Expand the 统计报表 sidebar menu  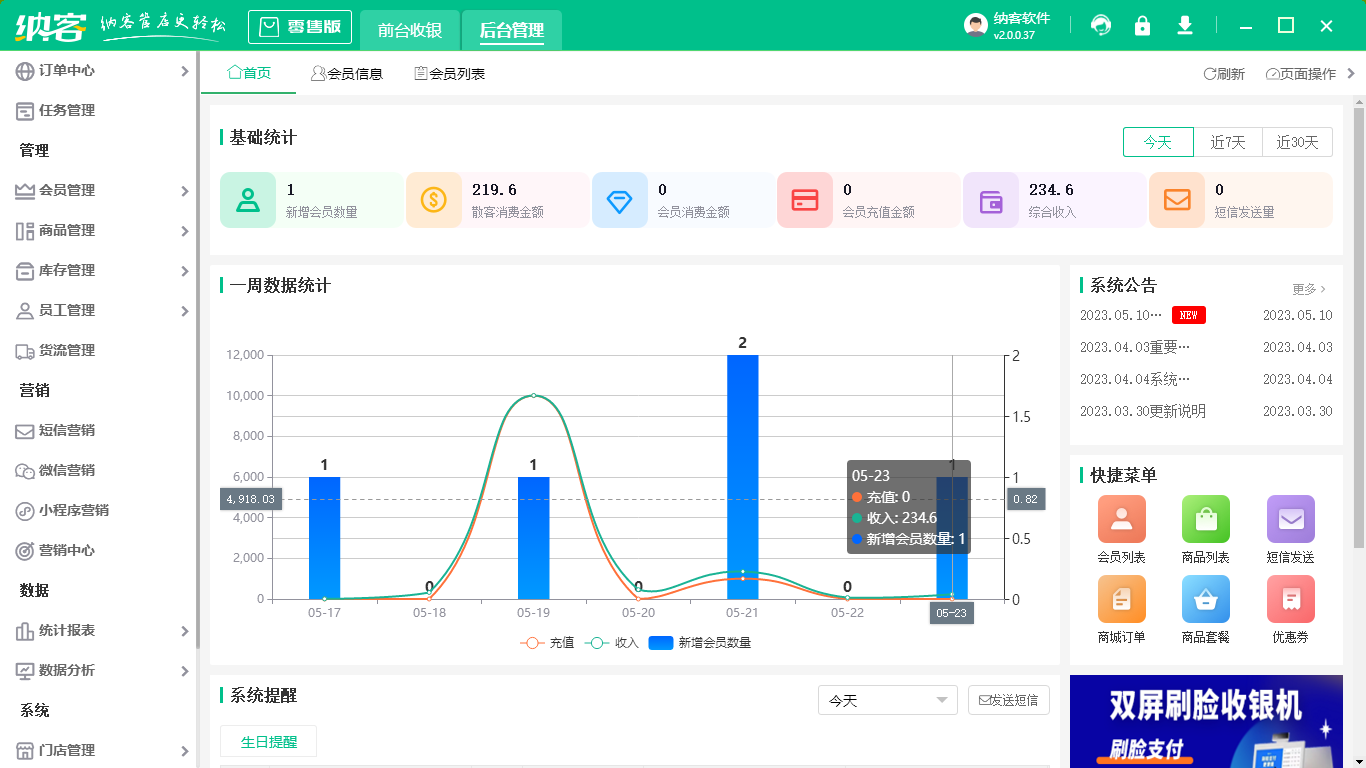[x=99, y=630]
